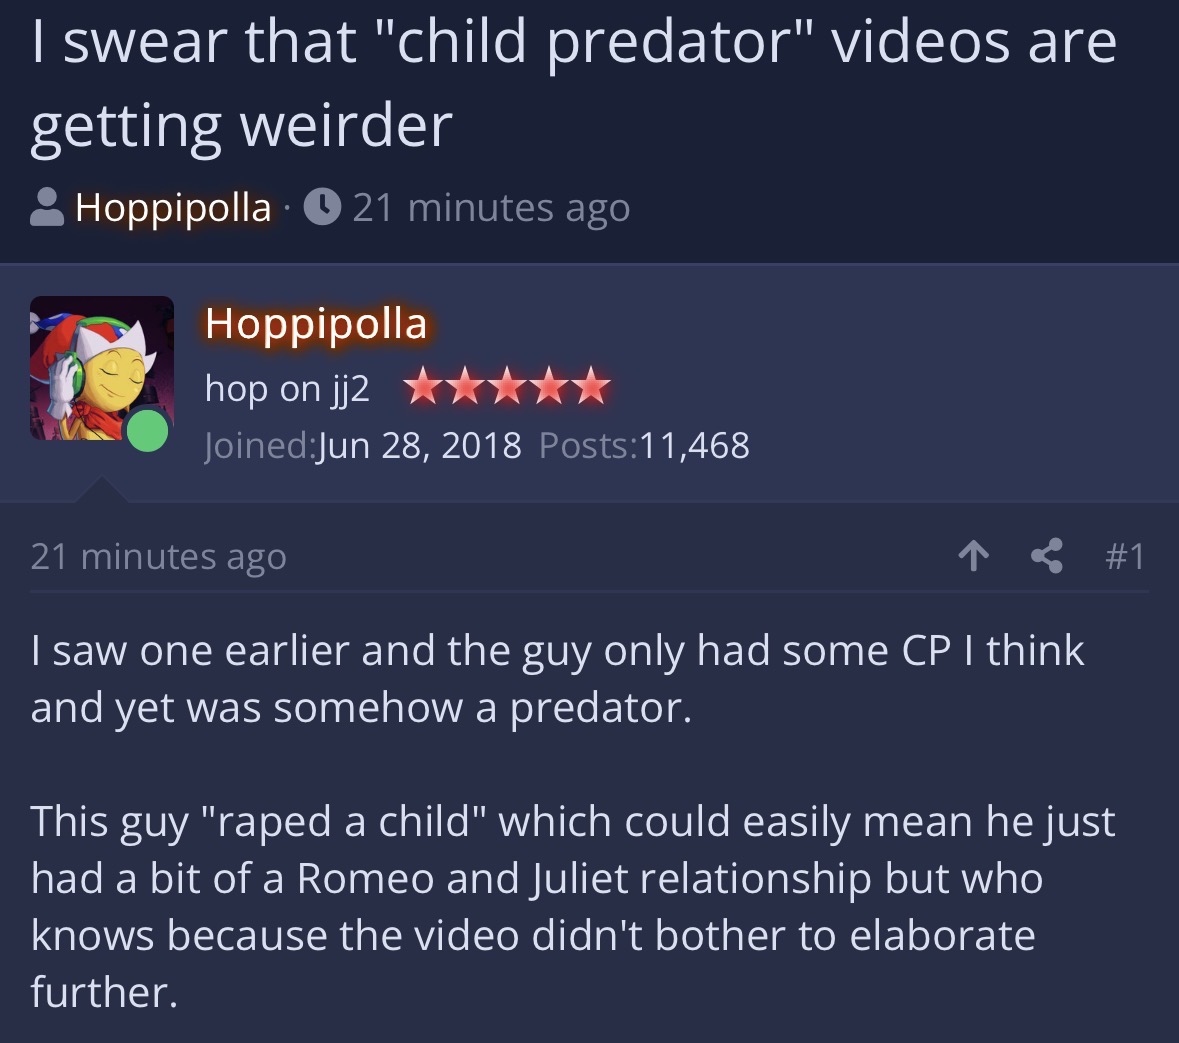Click the thread title heading
The width and height of the screenshot is (1179, 1043).
[x=574, y=83]
